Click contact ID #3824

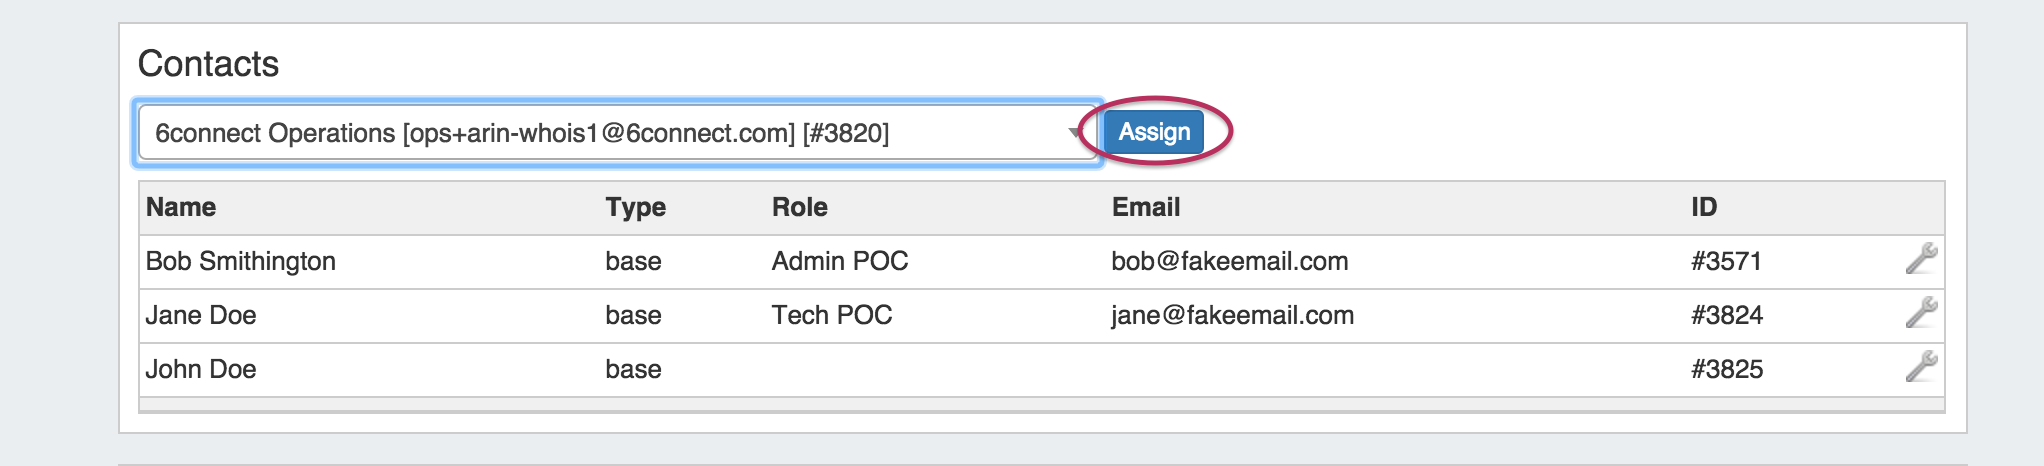(1727, 315)
